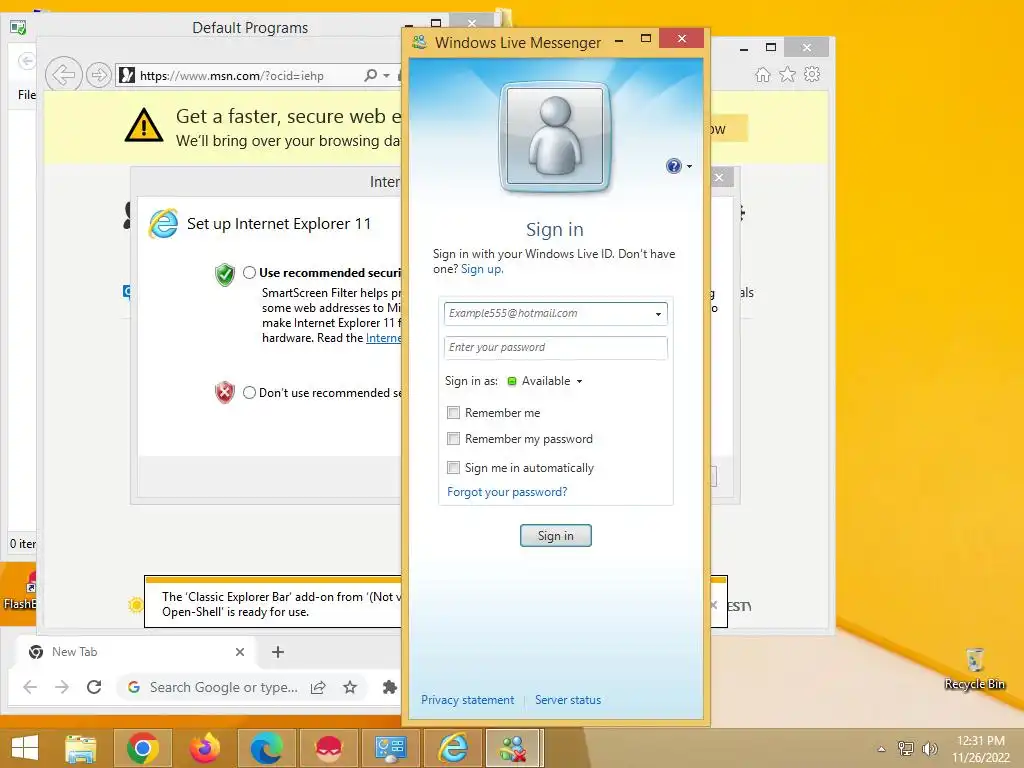
Task: Open Internet Explorer Home icon
Action: coord(762,74)
